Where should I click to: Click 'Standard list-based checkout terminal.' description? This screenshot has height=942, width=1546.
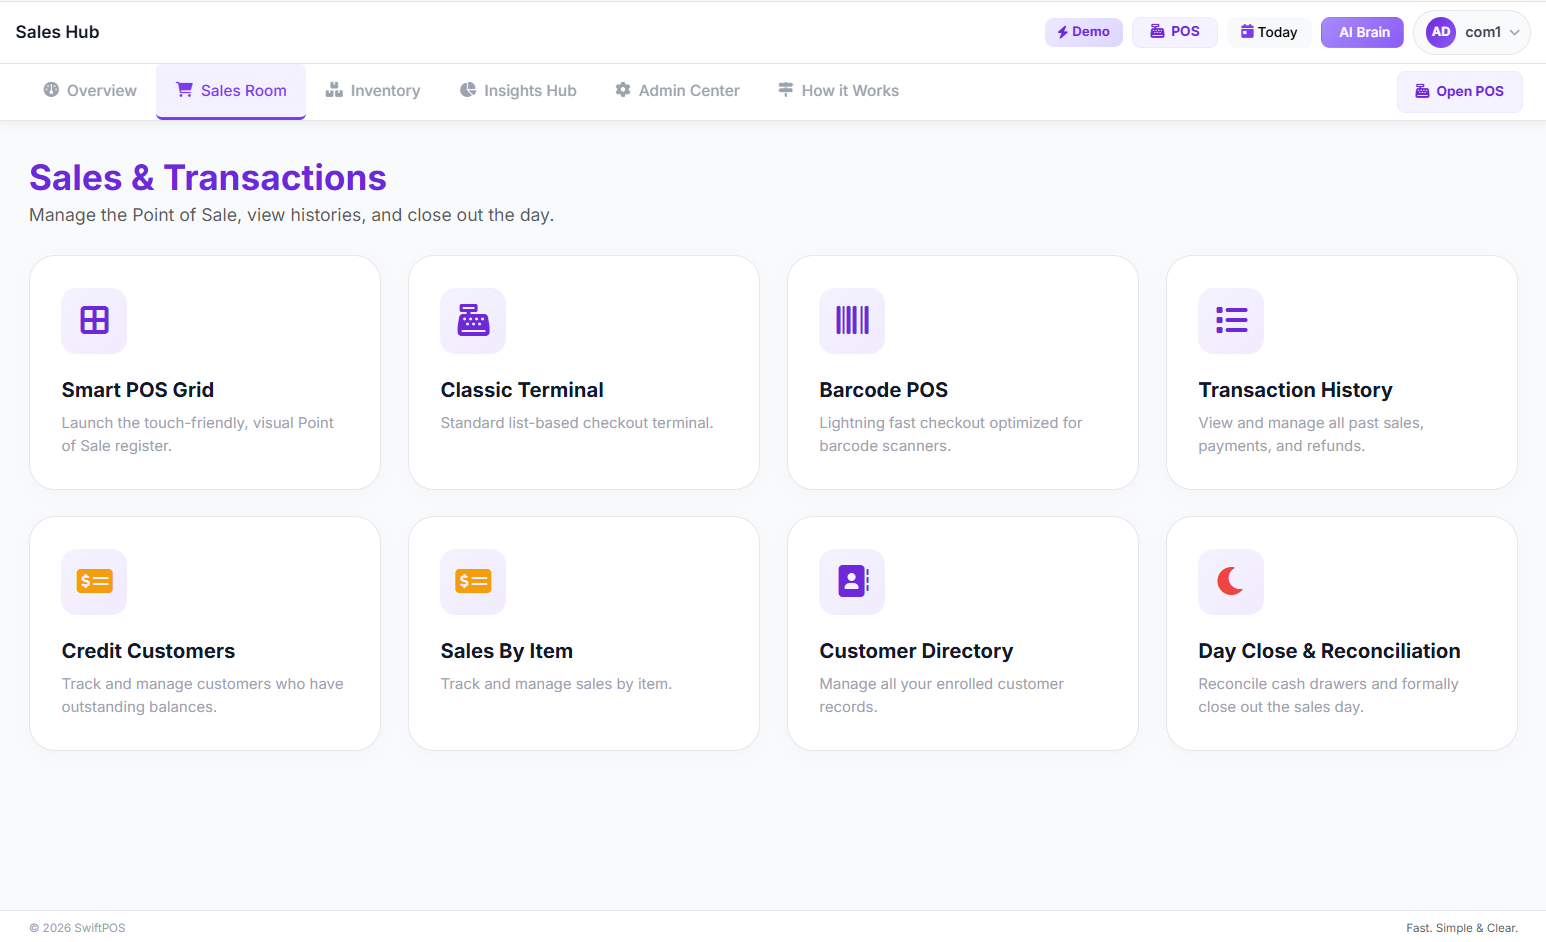577,423
